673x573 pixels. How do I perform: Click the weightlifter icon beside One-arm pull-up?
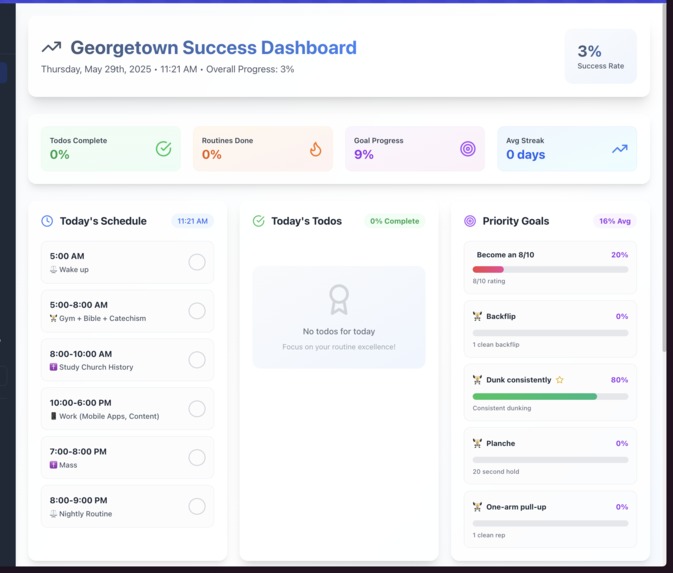click(x=477, y=507)
